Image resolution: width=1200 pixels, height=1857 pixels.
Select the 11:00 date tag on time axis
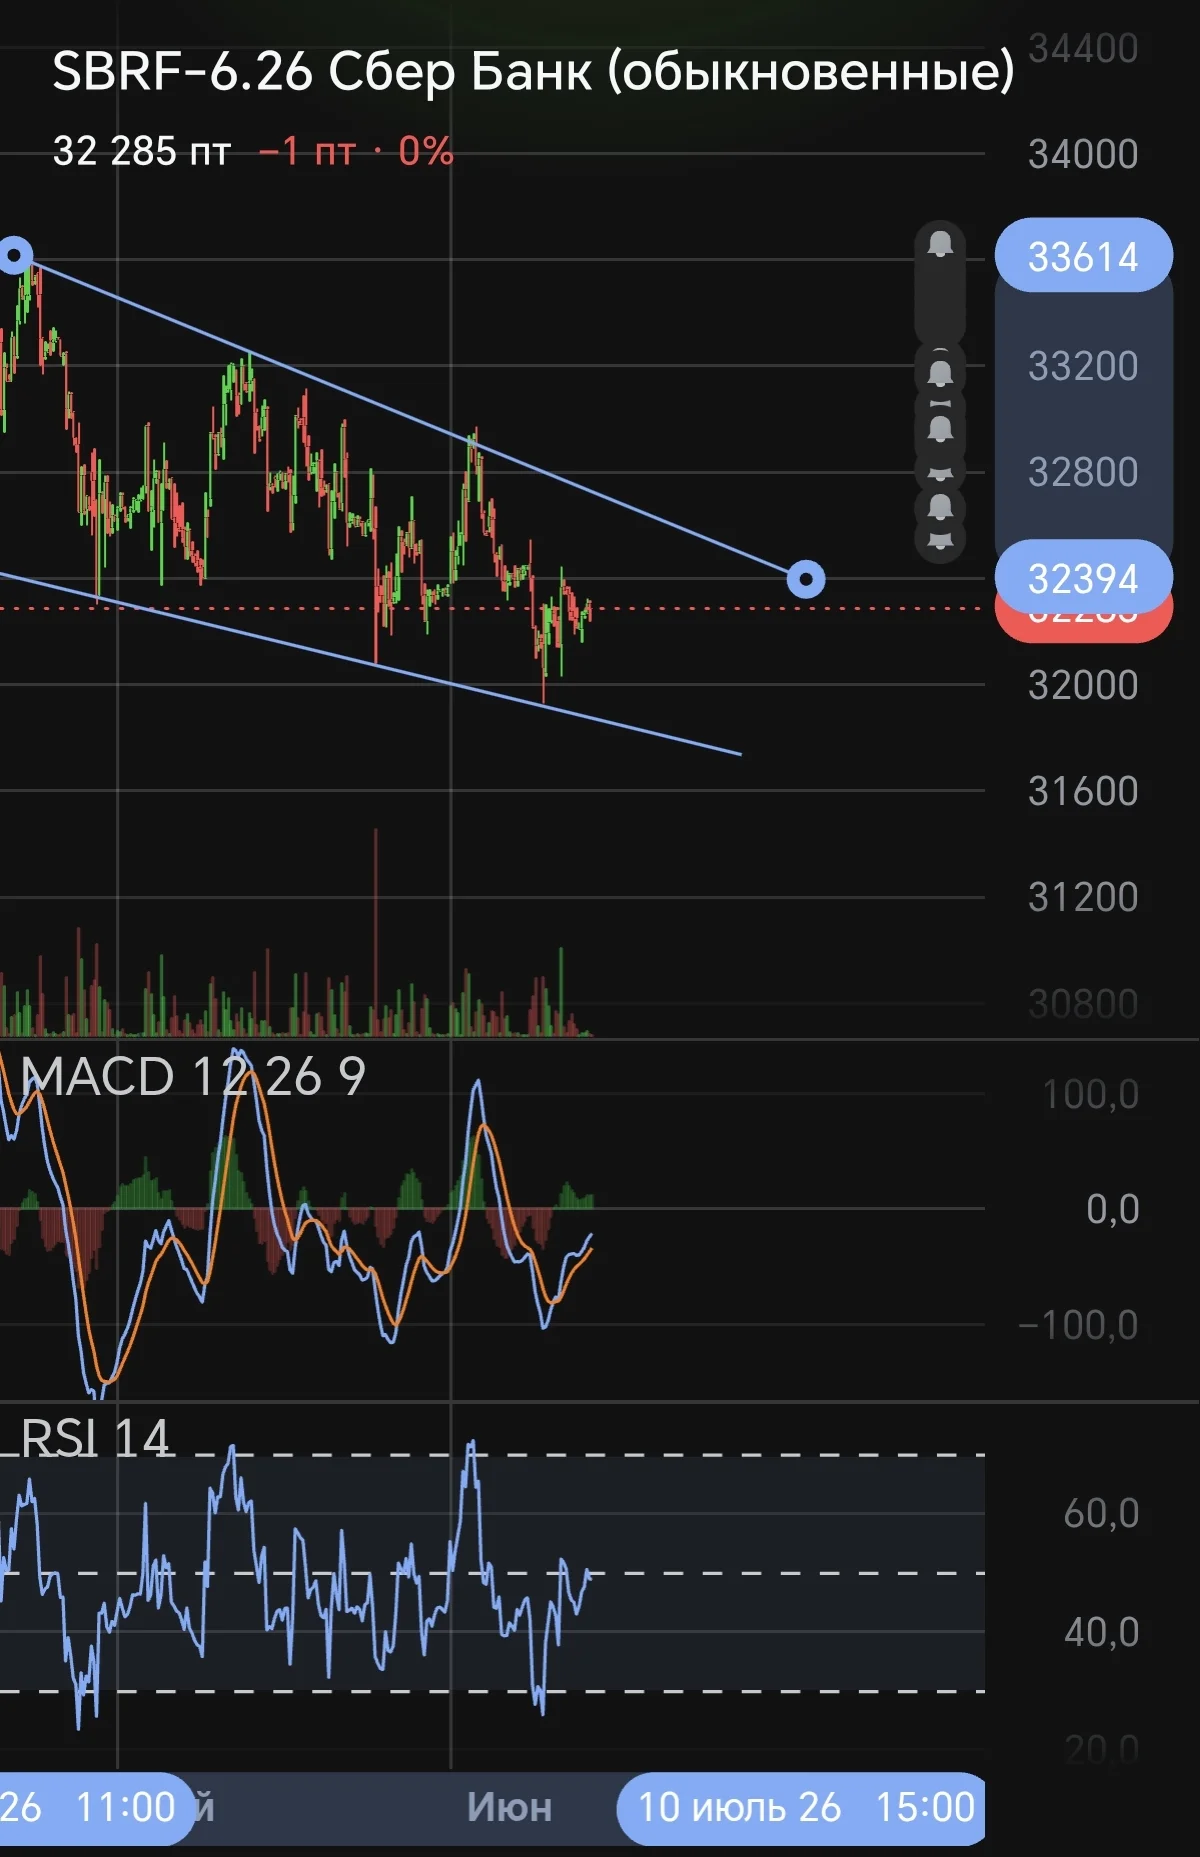click(x=97, y=1808)
